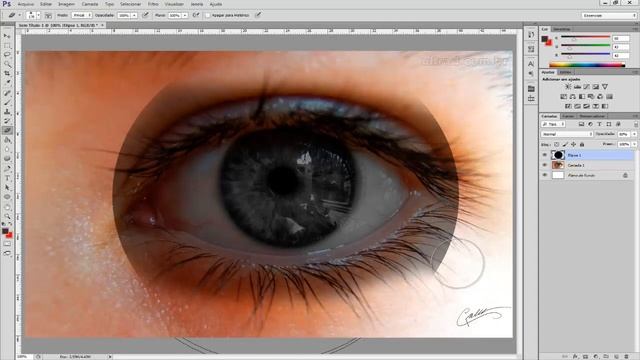The width and height of the screenshot is (640, 360).
Task: Pick a color from the spectrum ramp
Action: pos(587,64)
